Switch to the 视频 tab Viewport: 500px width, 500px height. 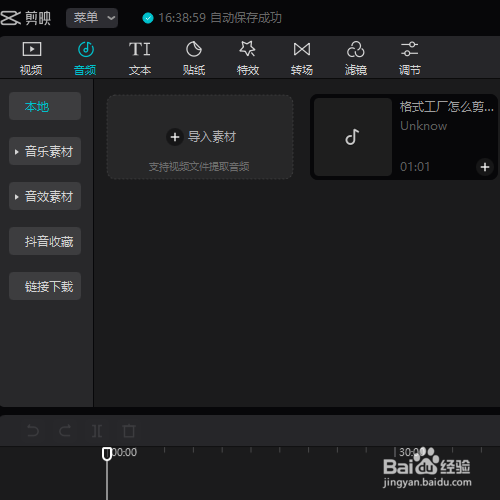pyautogui.click(x=31, y=58)
